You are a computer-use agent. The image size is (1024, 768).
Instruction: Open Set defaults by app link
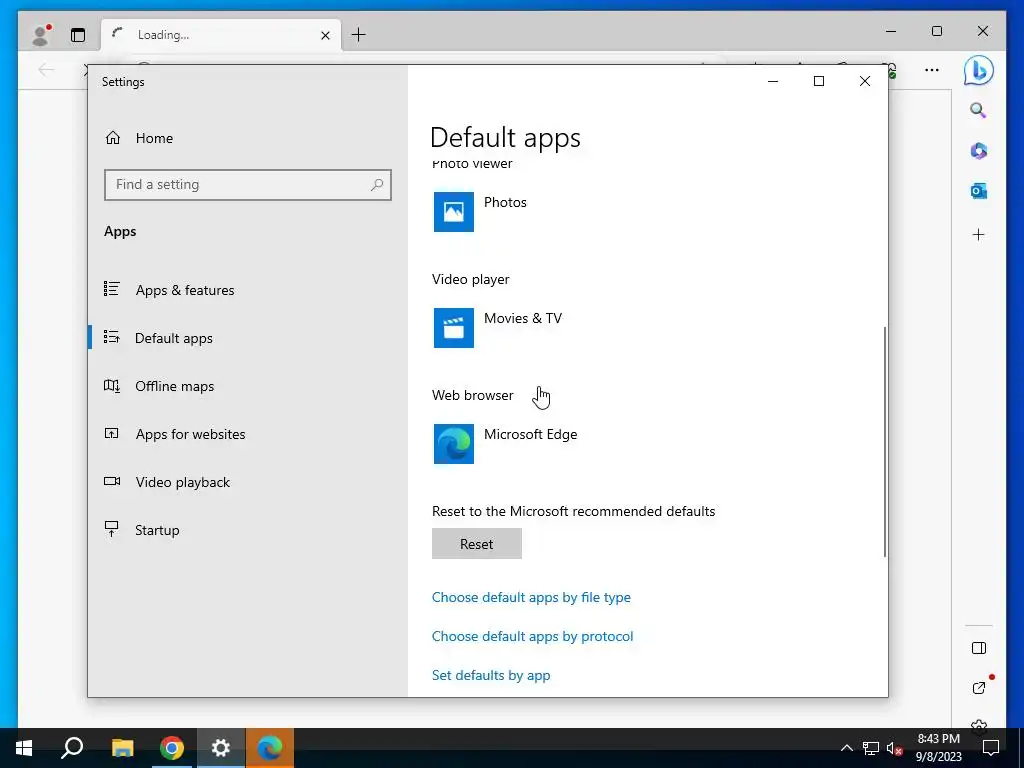tap(490, 675)
